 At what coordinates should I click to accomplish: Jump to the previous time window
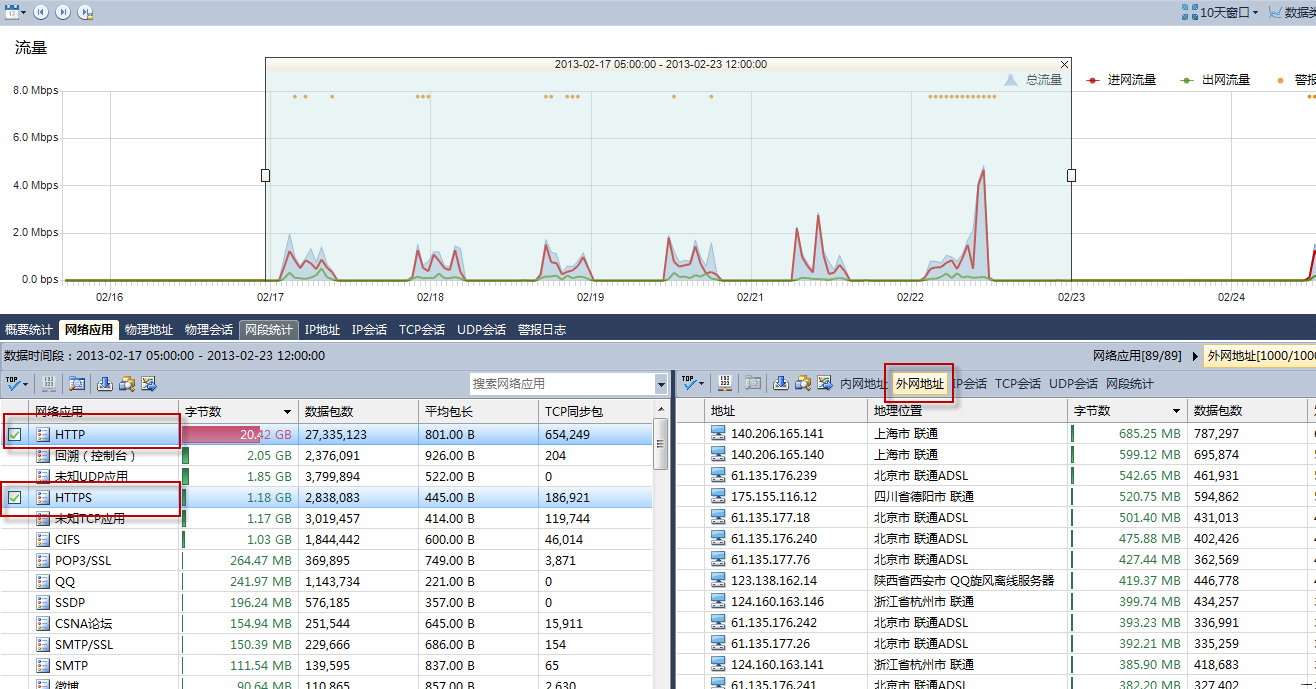[41, 12]
